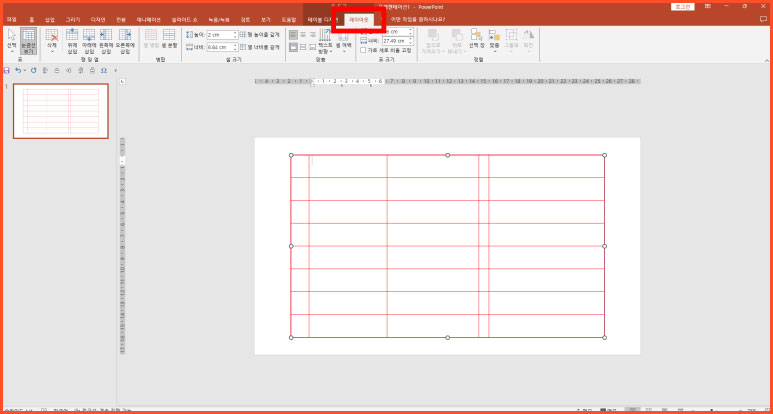The image size is (773, 414).
Task: Center cell text horizontally
Action: 303,34
